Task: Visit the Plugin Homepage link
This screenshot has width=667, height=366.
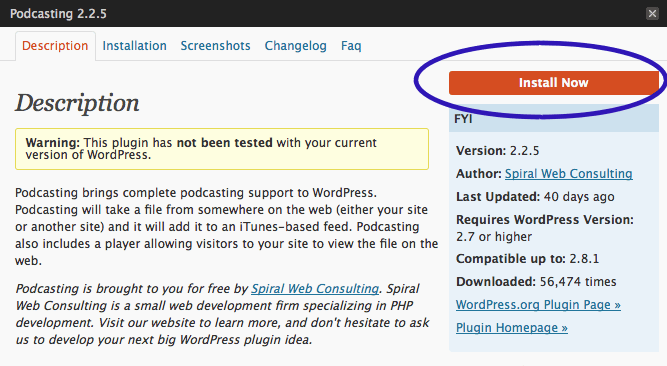Action: [512, 328]
